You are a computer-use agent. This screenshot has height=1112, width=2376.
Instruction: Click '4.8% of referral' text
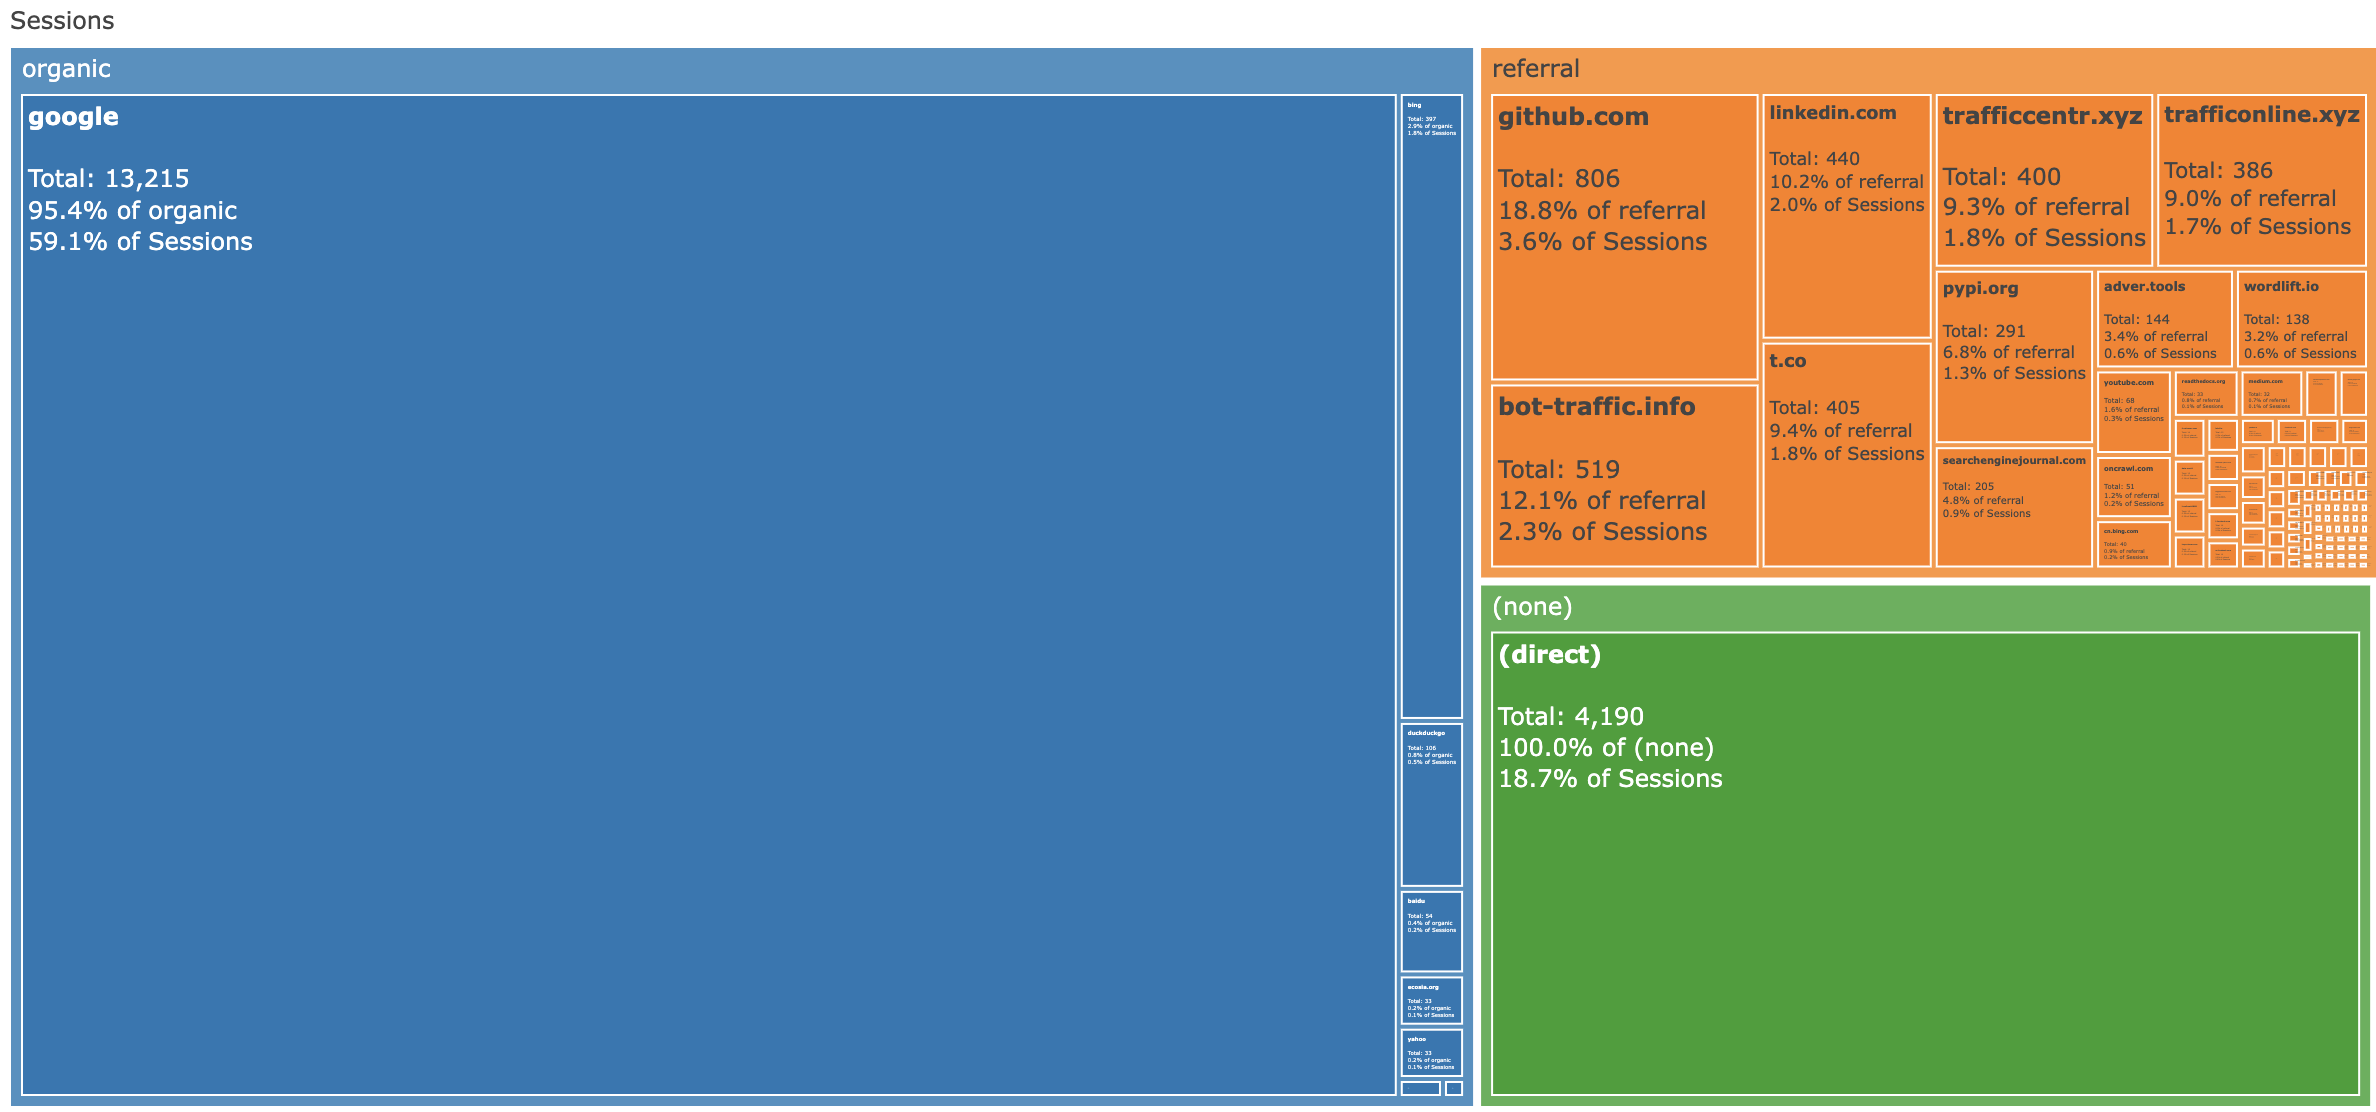[1983, 501]
